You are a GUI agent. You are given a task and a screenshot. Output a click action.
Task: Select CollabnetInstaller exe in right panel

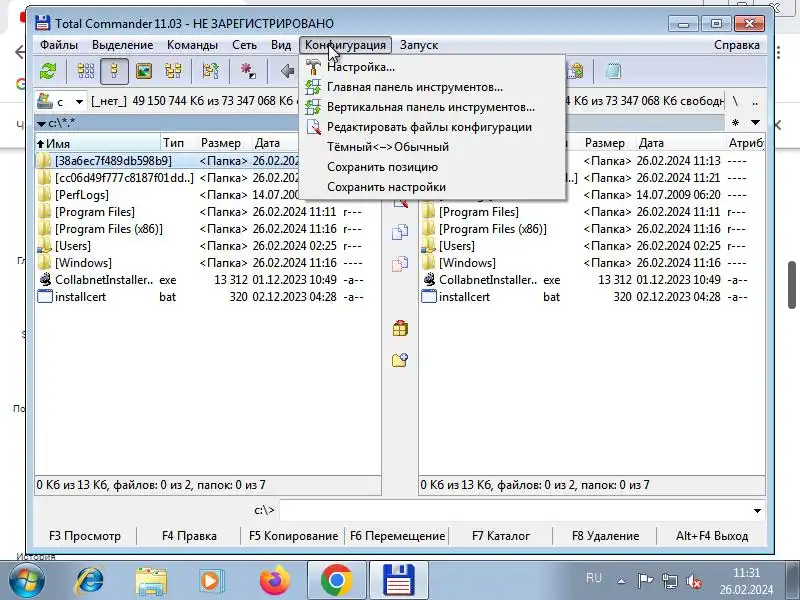coord(592,280)
